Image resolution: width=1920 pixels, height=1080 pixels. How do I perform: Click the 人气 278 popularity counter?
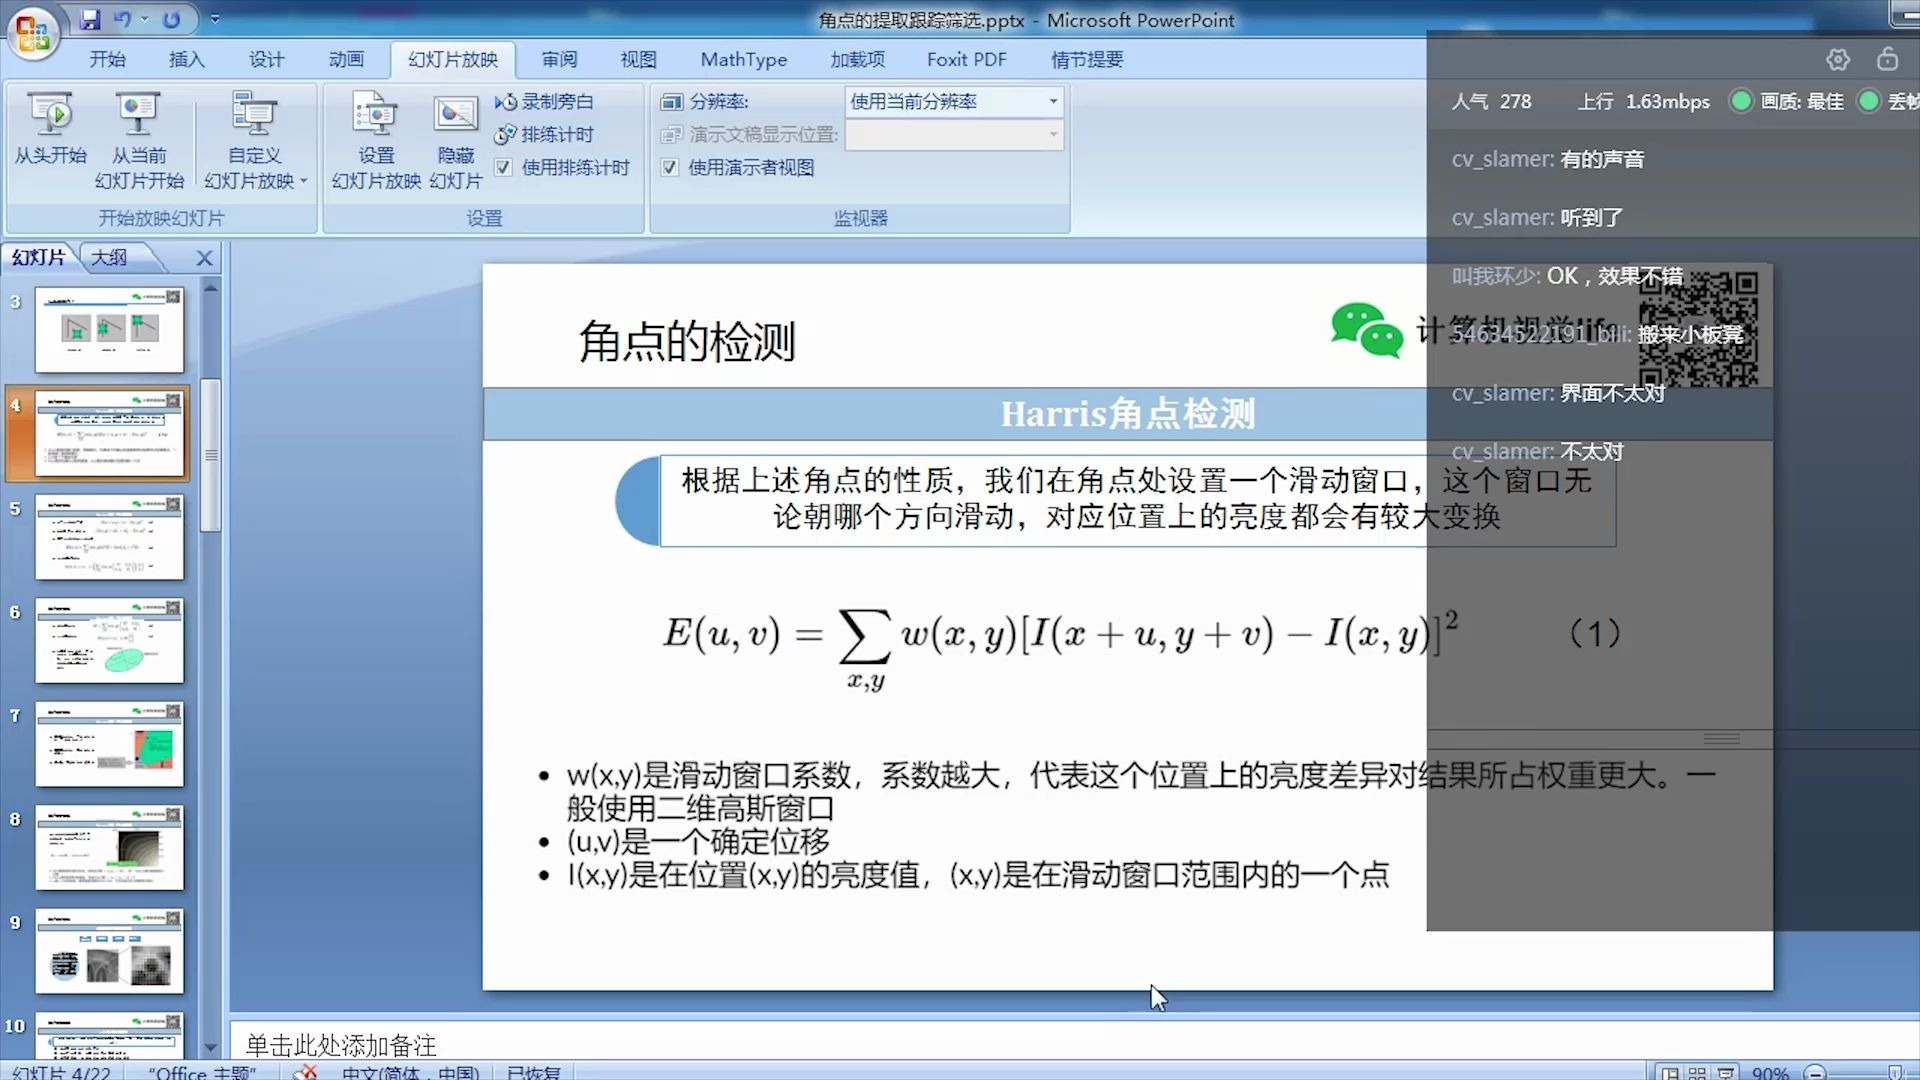tap(1491, 101)
